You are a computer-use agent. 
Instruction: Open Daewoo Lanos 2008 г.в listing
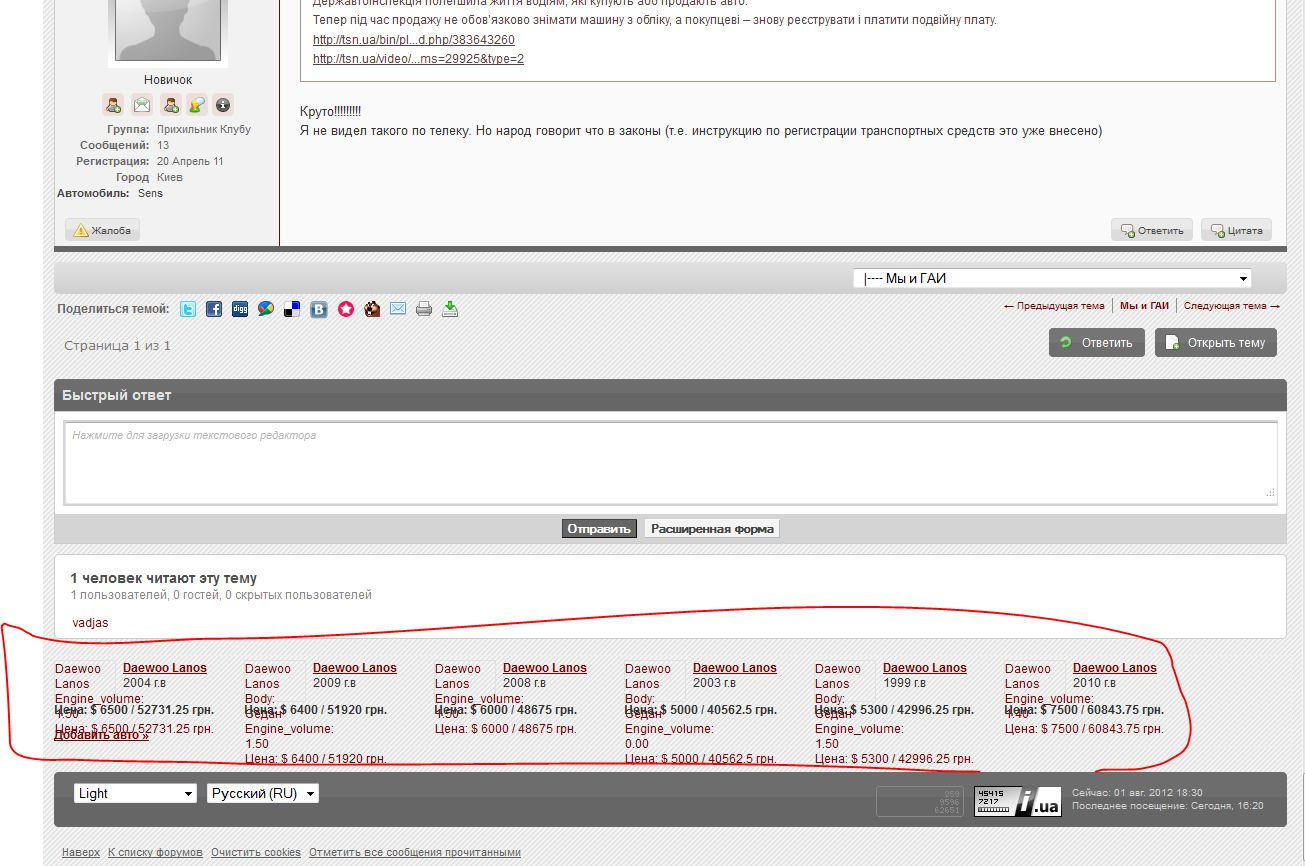544,668
